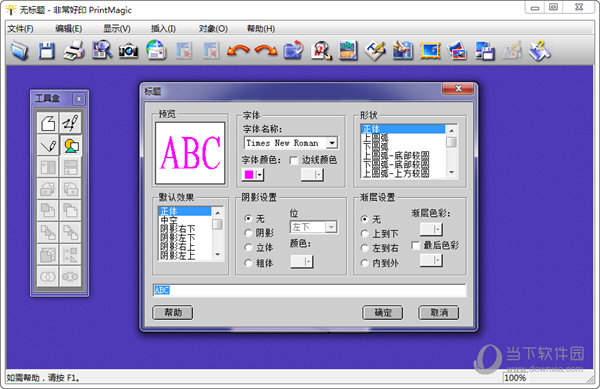Click the redo arrow icon

[x=266, y=50]
